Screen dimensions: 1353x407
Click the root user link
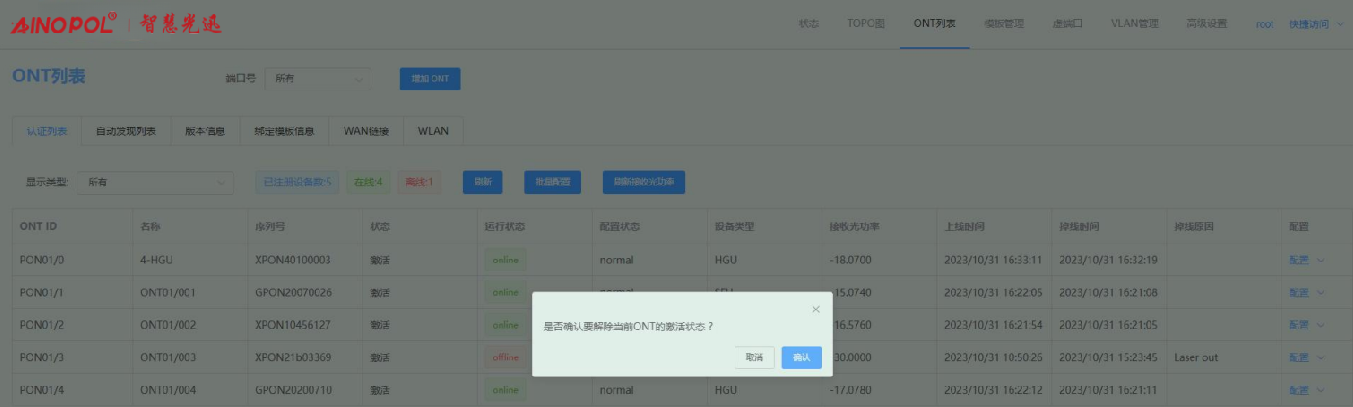(x=1263, y=24)
